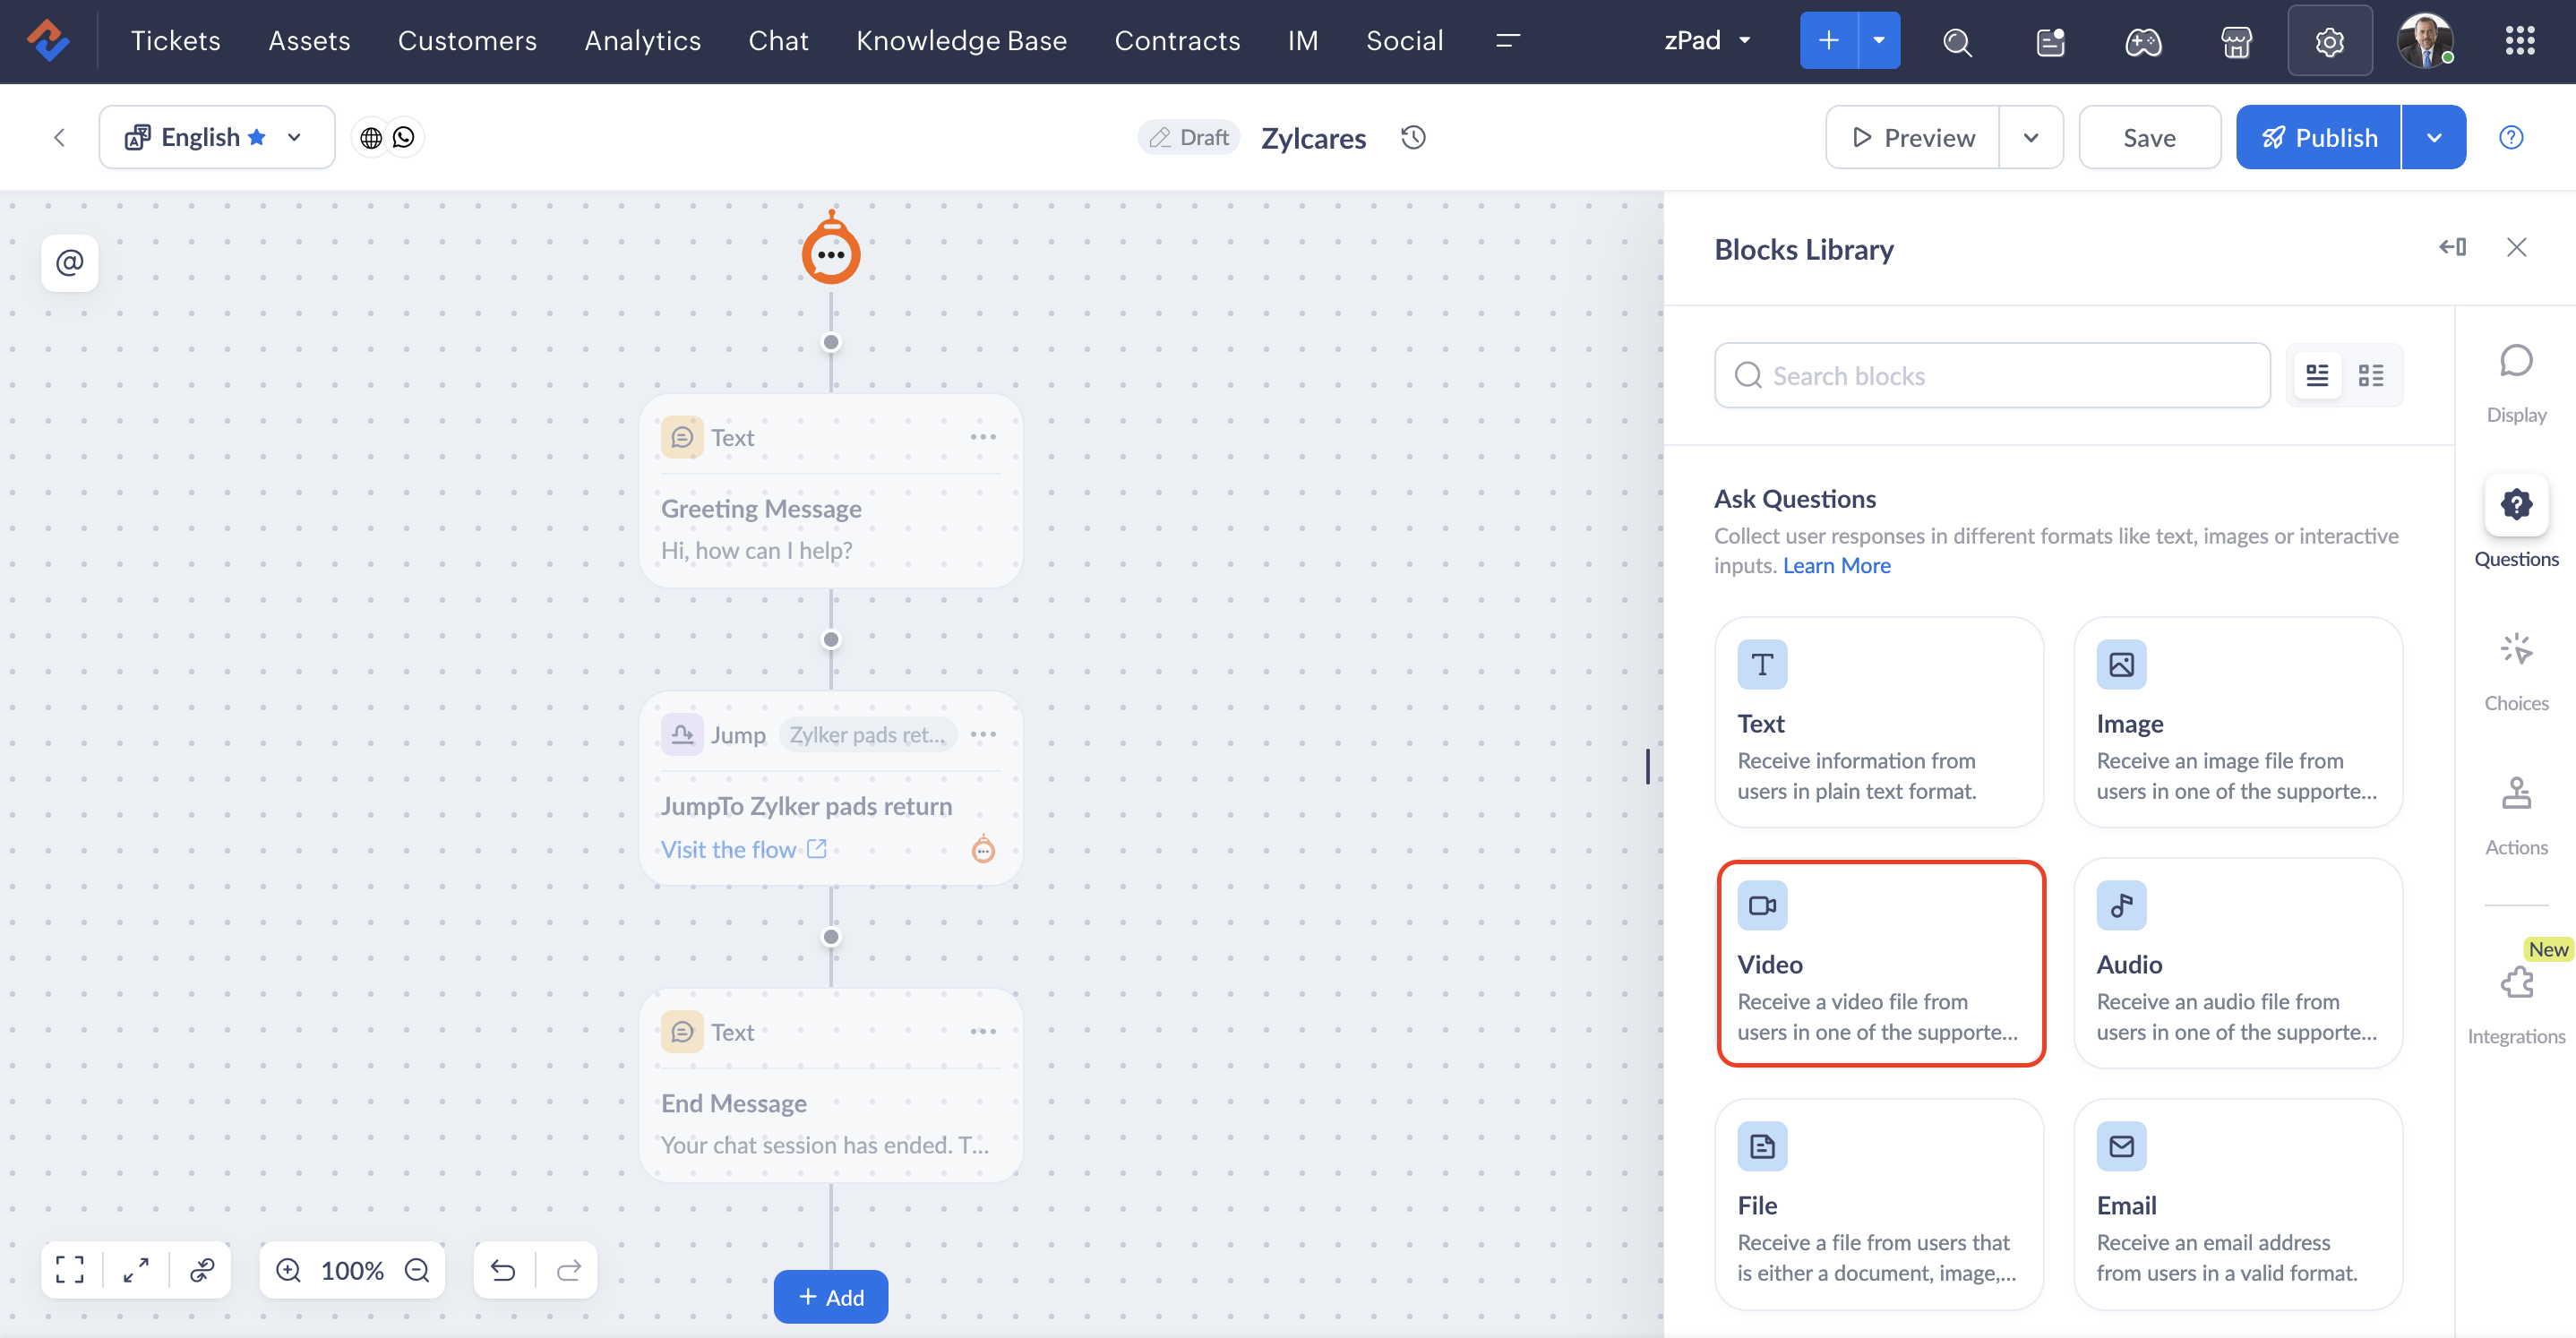Click the zoom in magnifier icon

coord(288,1270)
